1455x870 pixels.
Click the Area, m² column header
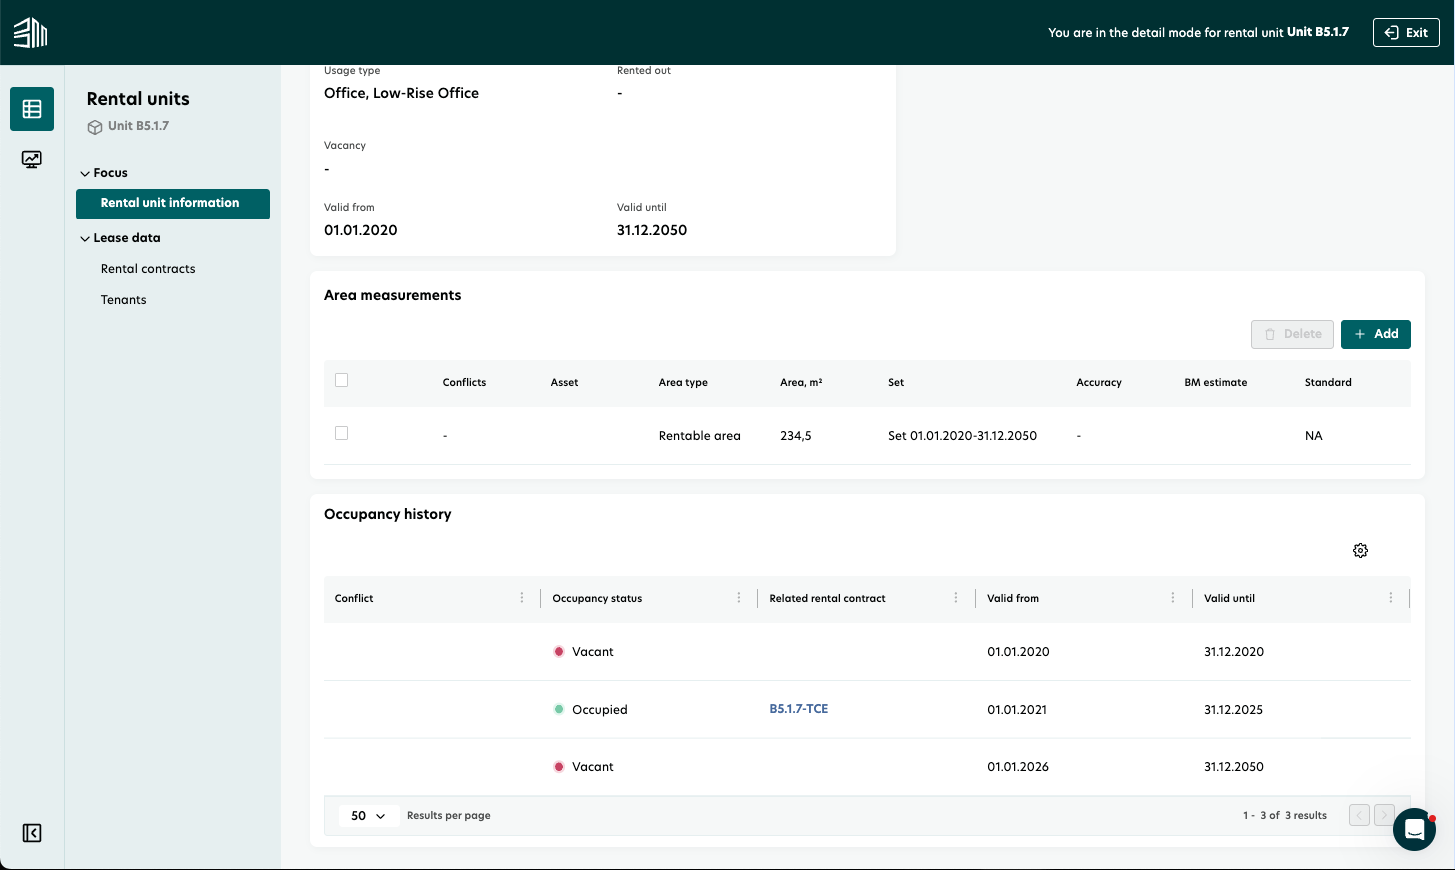coord(801,382)
